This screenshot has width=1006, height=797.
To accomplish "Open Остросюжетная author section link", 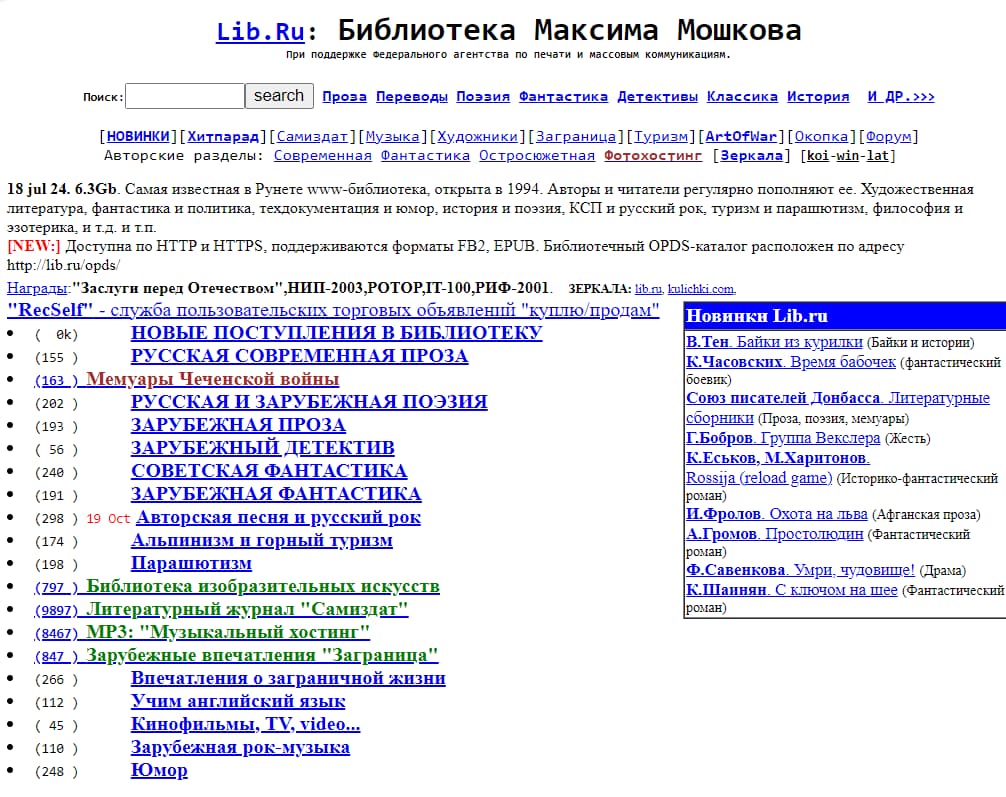I will (x=537, y=156).
